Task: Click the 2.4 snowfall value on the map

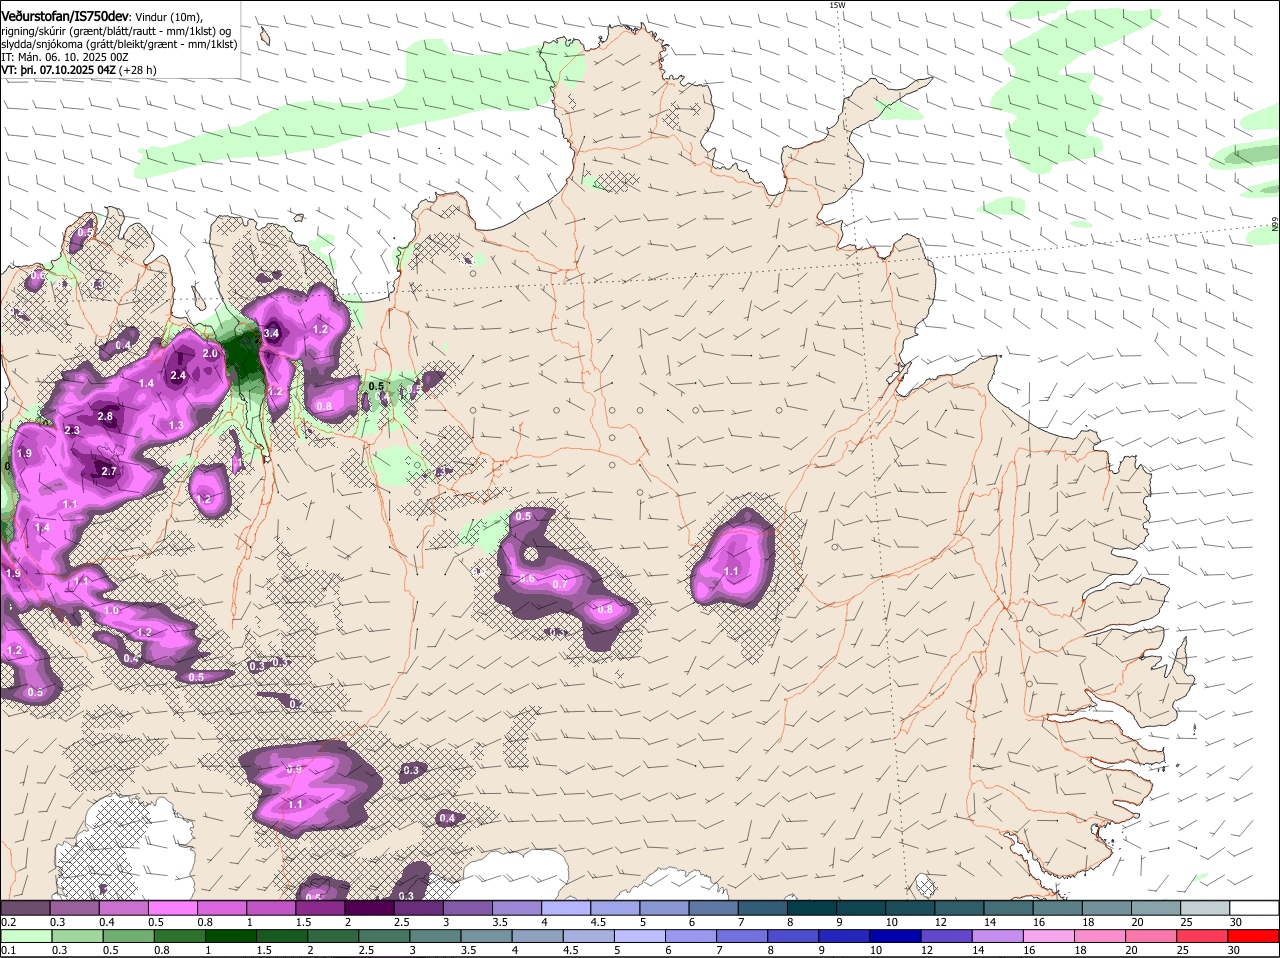Action: pos(178,376)
